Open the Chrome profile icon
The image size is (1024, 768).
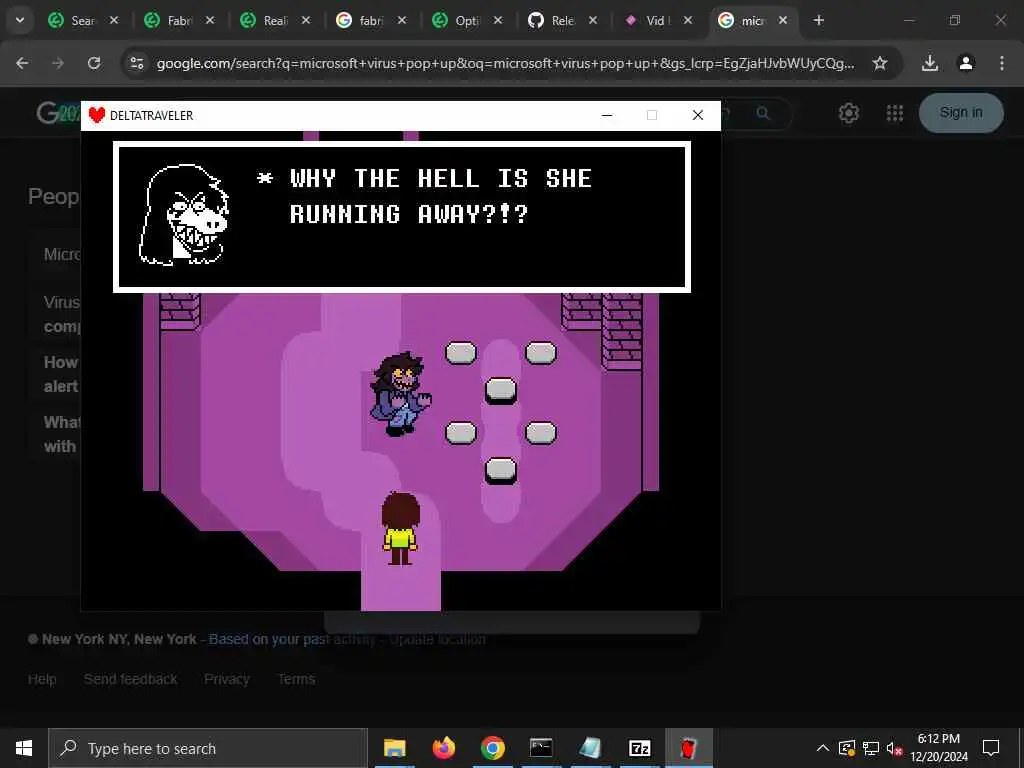click(966, 63)
